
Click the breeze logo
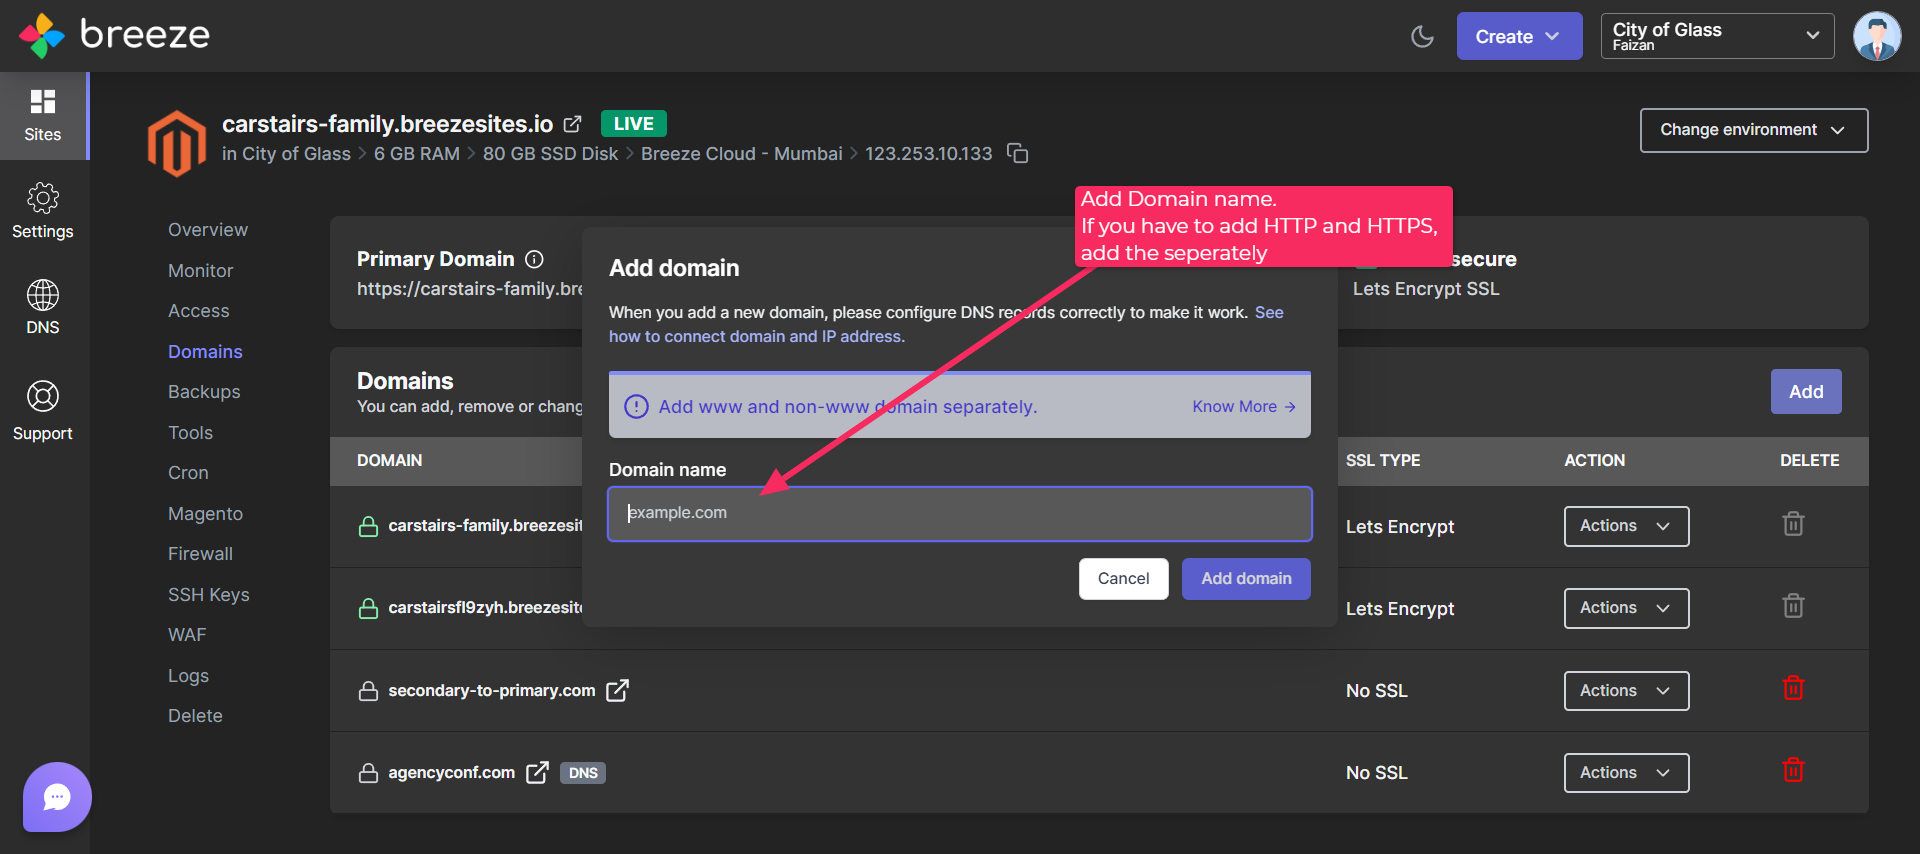[x=114, y=35]
